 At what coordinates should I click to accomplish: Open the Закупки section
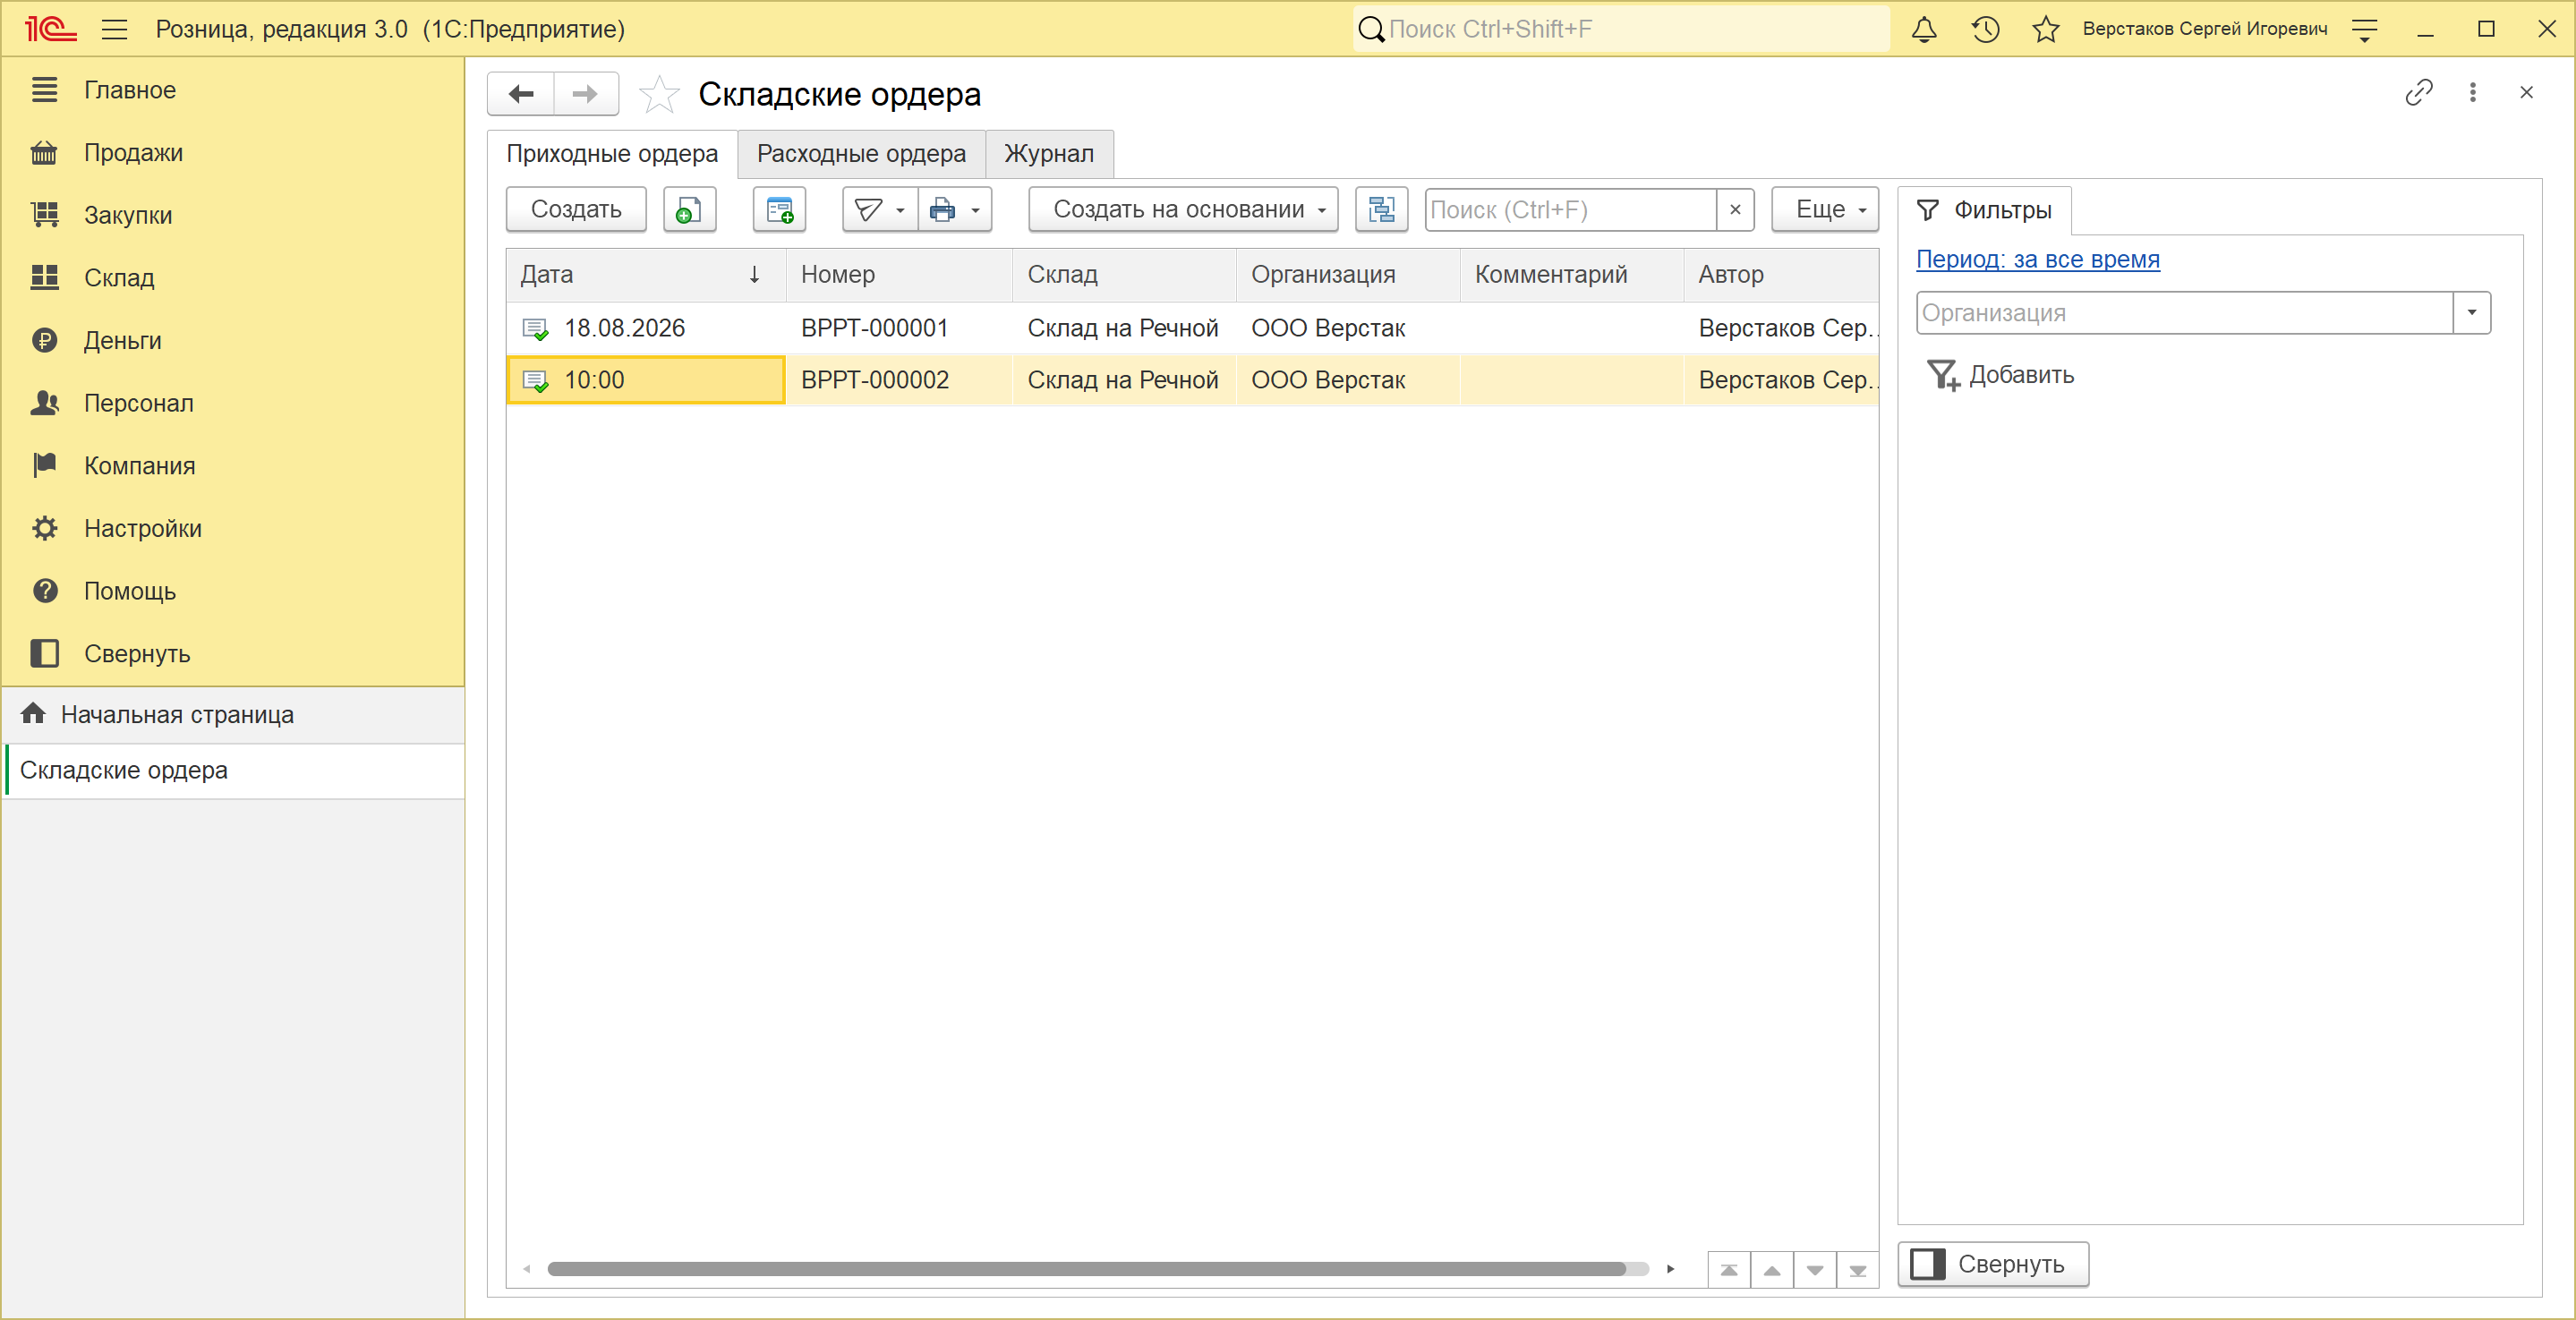tap(232, 215)
